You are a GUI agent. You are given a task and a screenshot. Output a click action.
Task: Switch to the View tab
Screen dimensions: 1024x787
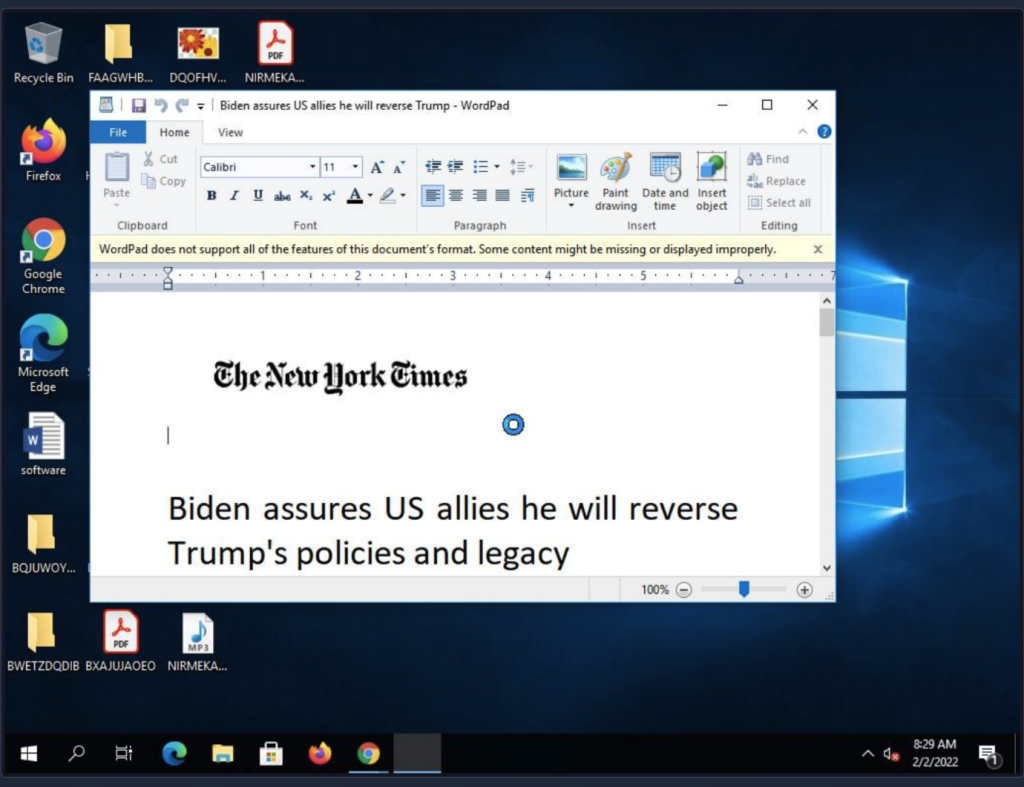[230, 132]
